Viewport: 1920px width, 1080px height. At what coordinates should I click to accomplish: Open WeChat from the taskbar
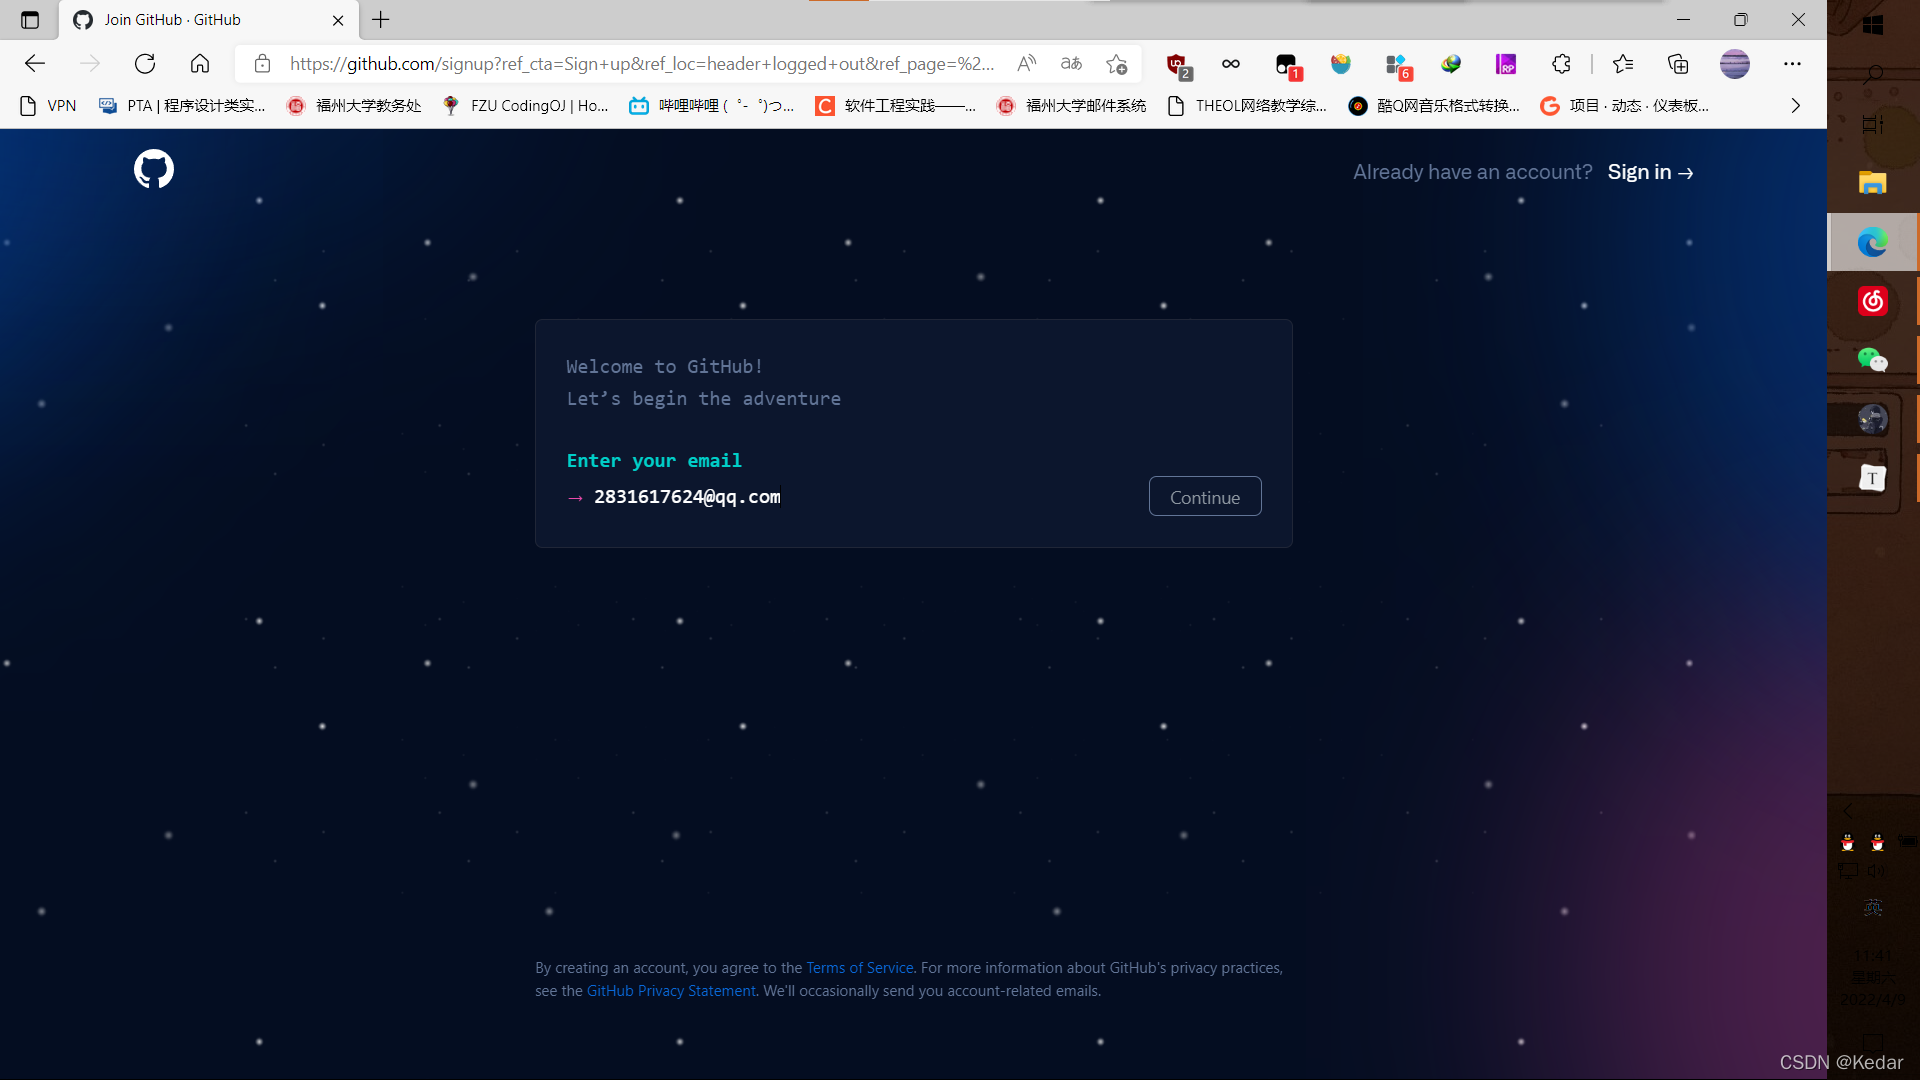point(1872,359)
